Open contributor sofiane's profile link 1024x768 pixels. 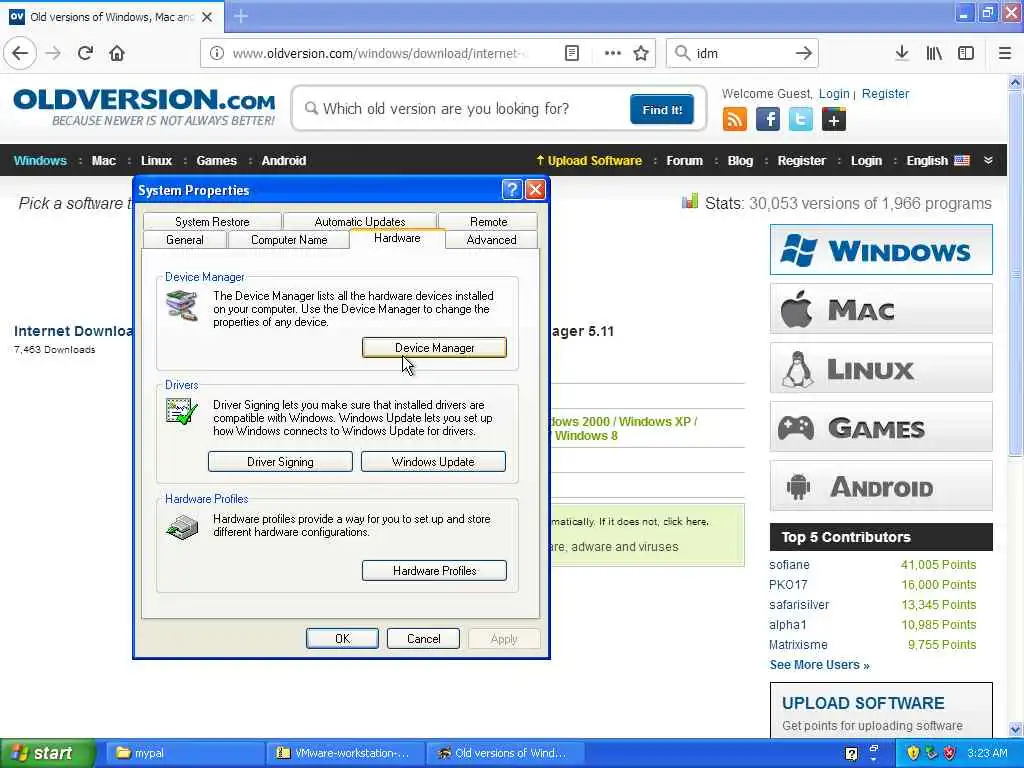[789, 565]
